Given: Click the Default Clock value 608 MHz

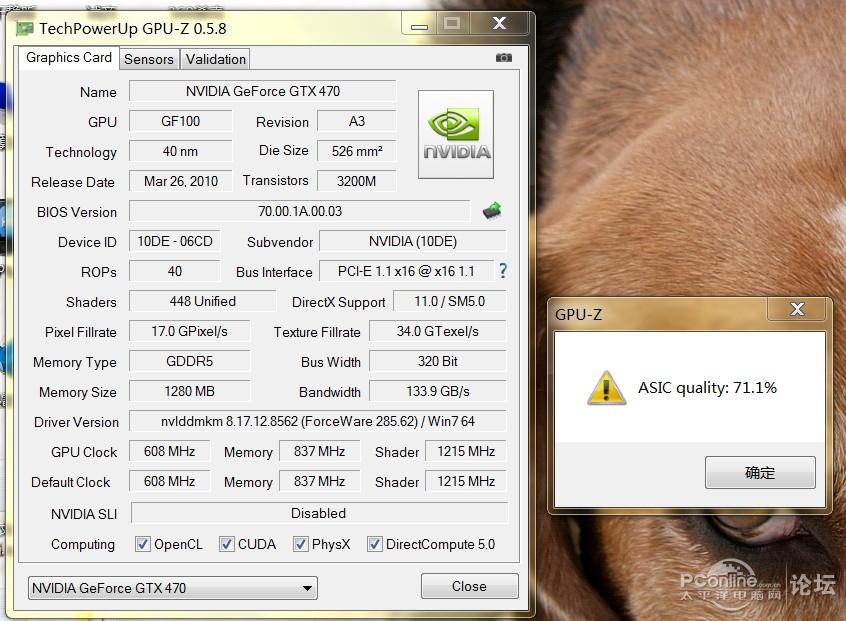Looking at the screenshot, I should tap(169, 481).
